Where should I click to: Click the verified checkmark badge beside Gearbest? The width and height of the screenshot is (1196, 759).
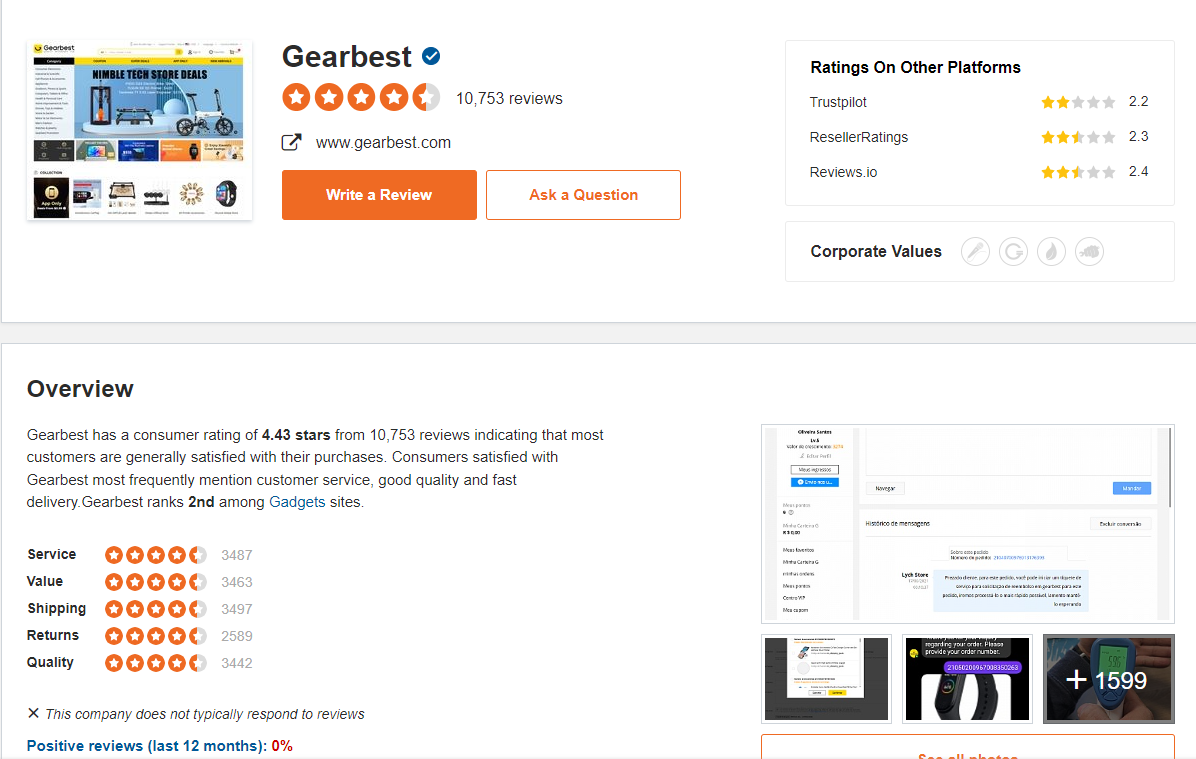[431, 56]
